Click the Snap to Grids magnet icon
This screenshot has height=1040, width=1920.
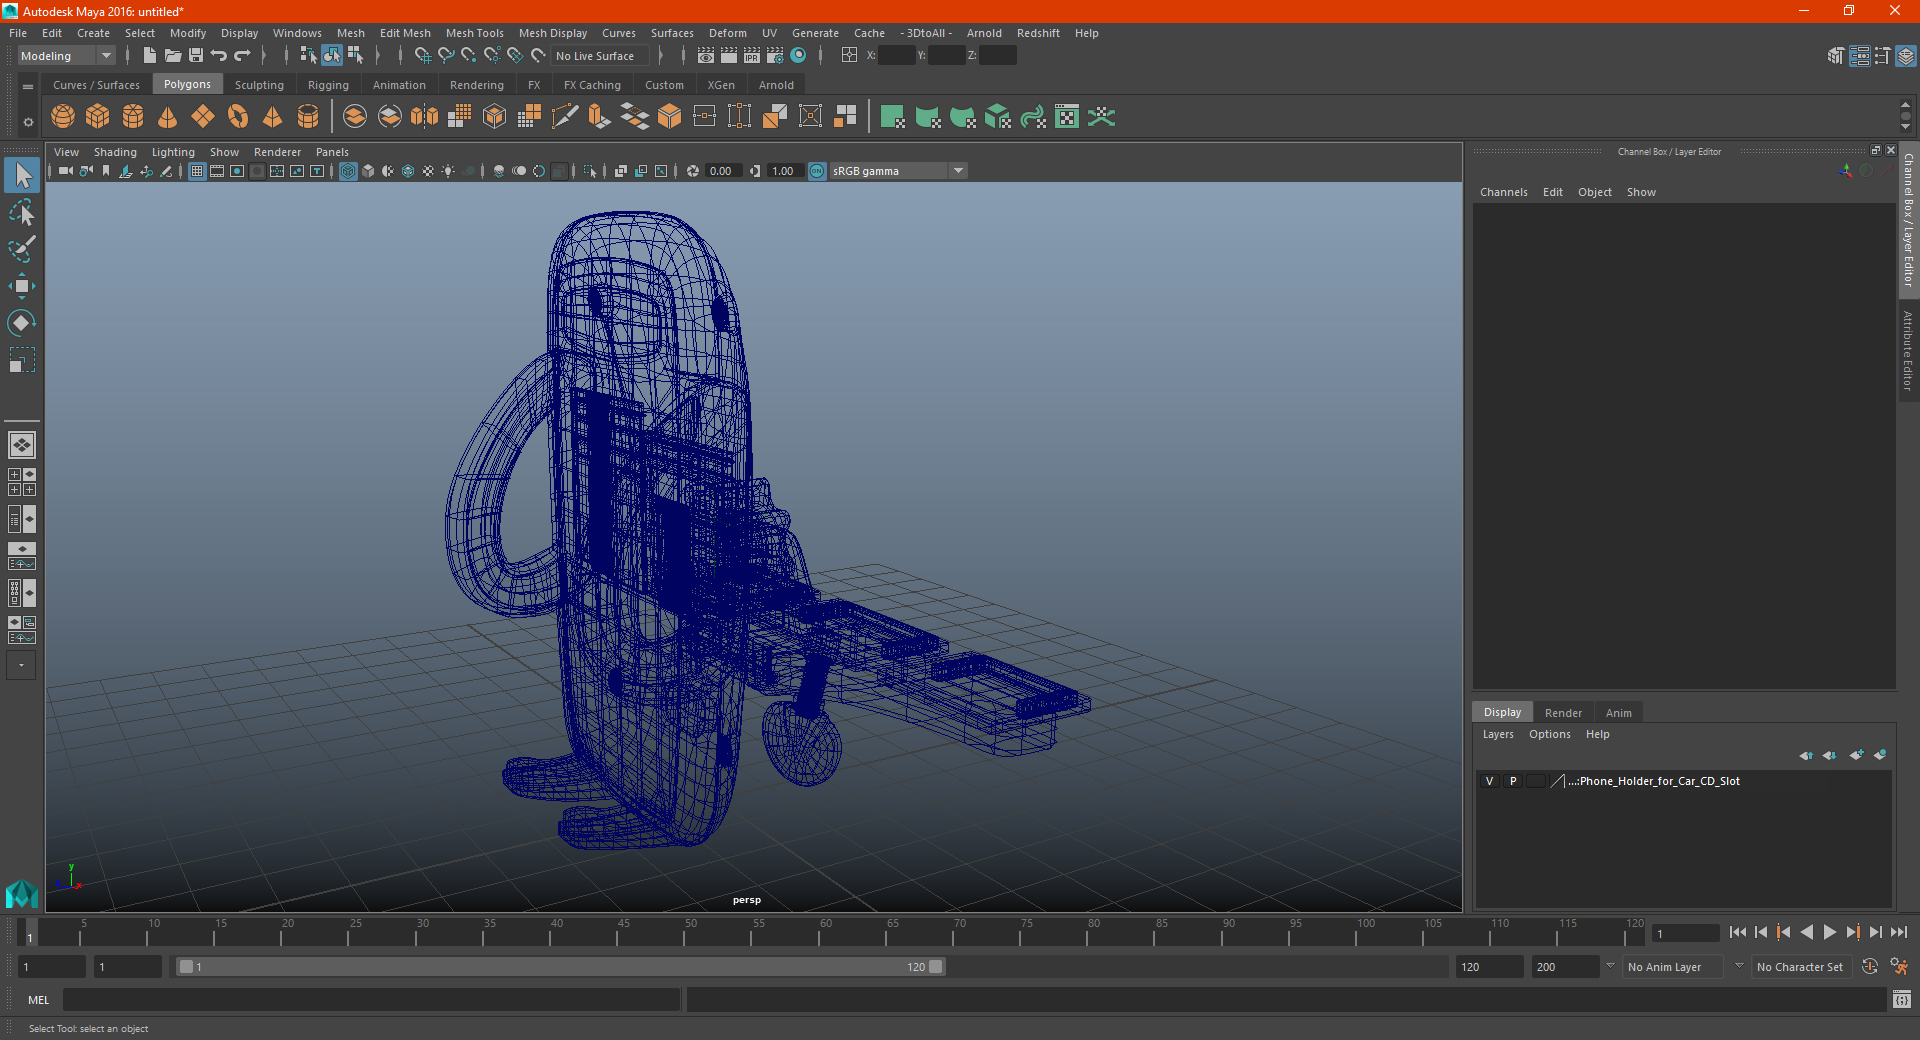[423, 56]
